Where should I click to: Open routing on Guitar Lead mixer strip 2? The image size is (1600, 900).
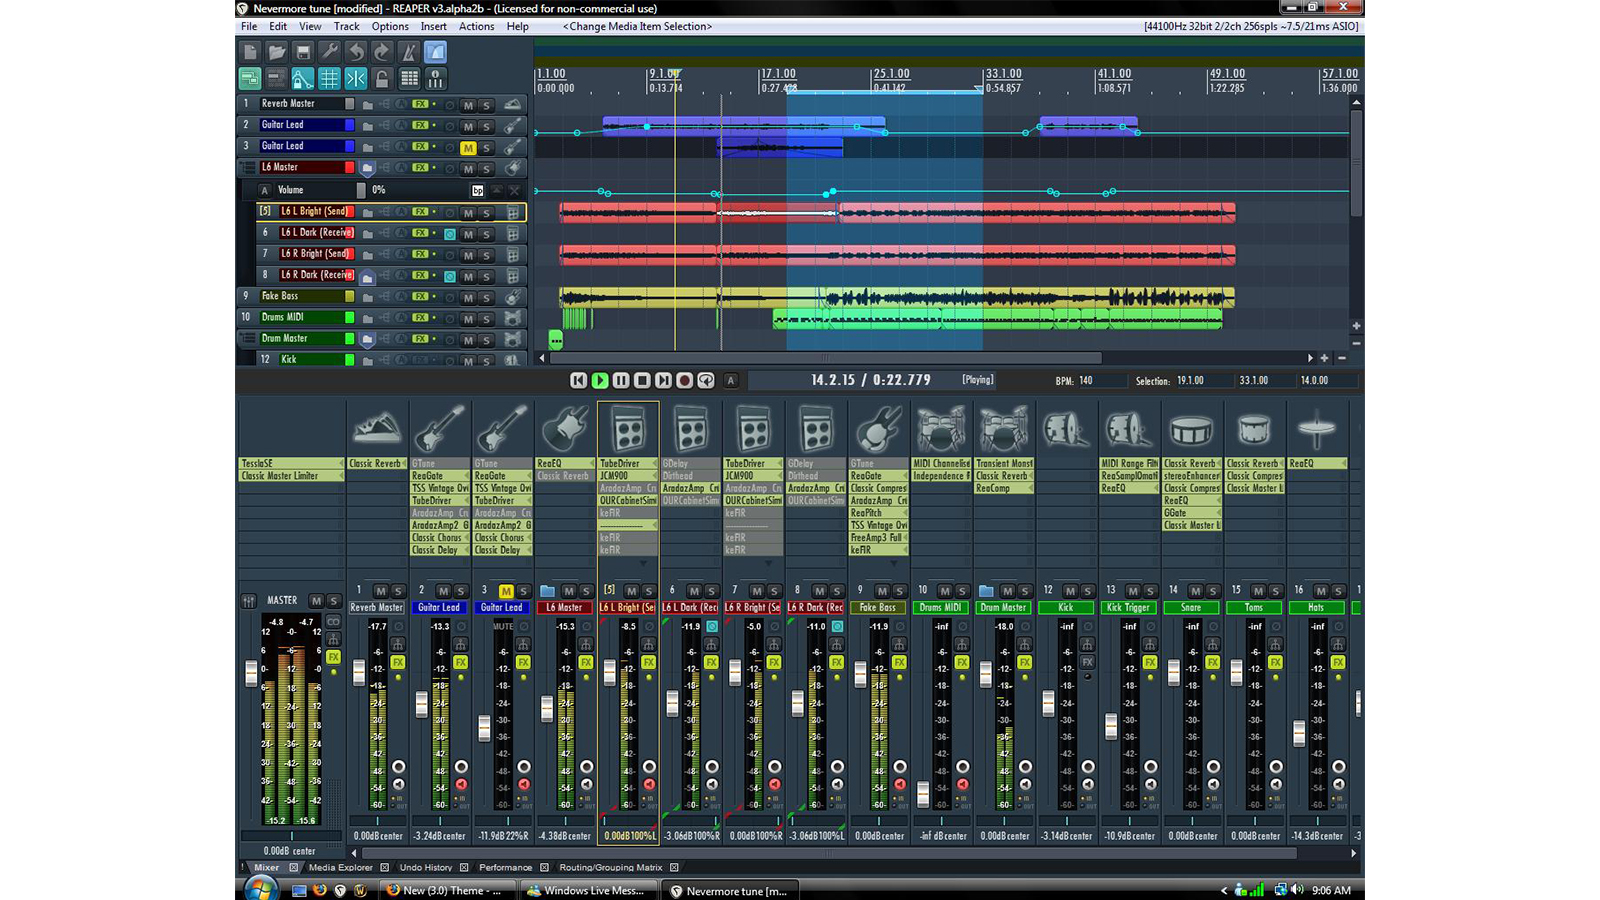[461, 644]
